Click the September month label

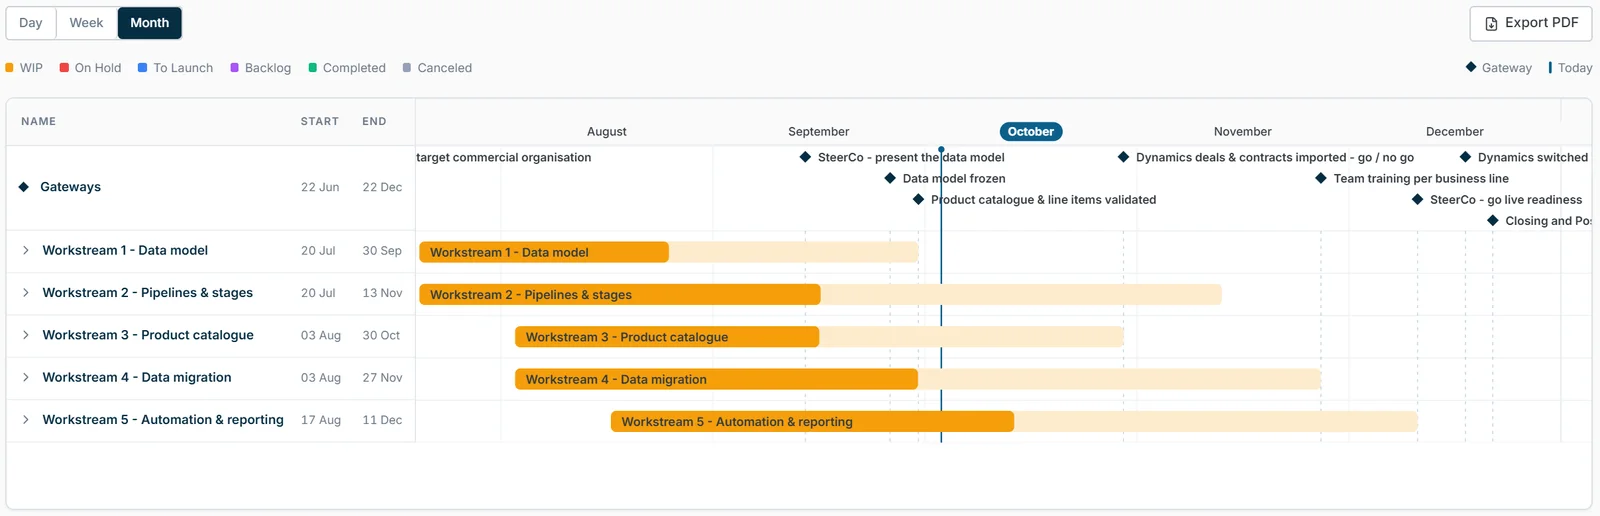[819, 132]
